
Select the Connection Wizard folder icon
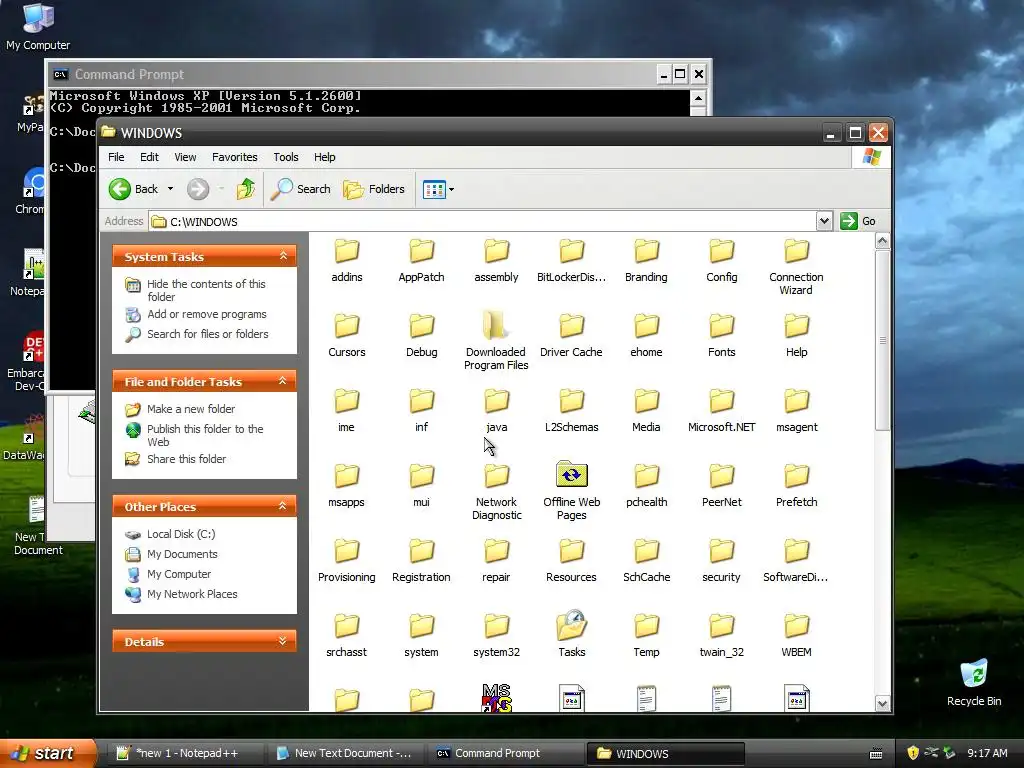[x=797, y=251]
